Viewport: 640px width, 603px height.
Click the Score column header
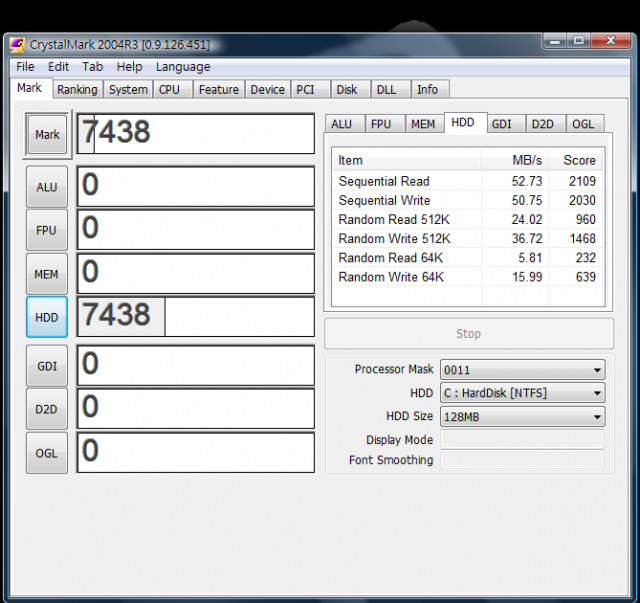(x=576, y=160)
